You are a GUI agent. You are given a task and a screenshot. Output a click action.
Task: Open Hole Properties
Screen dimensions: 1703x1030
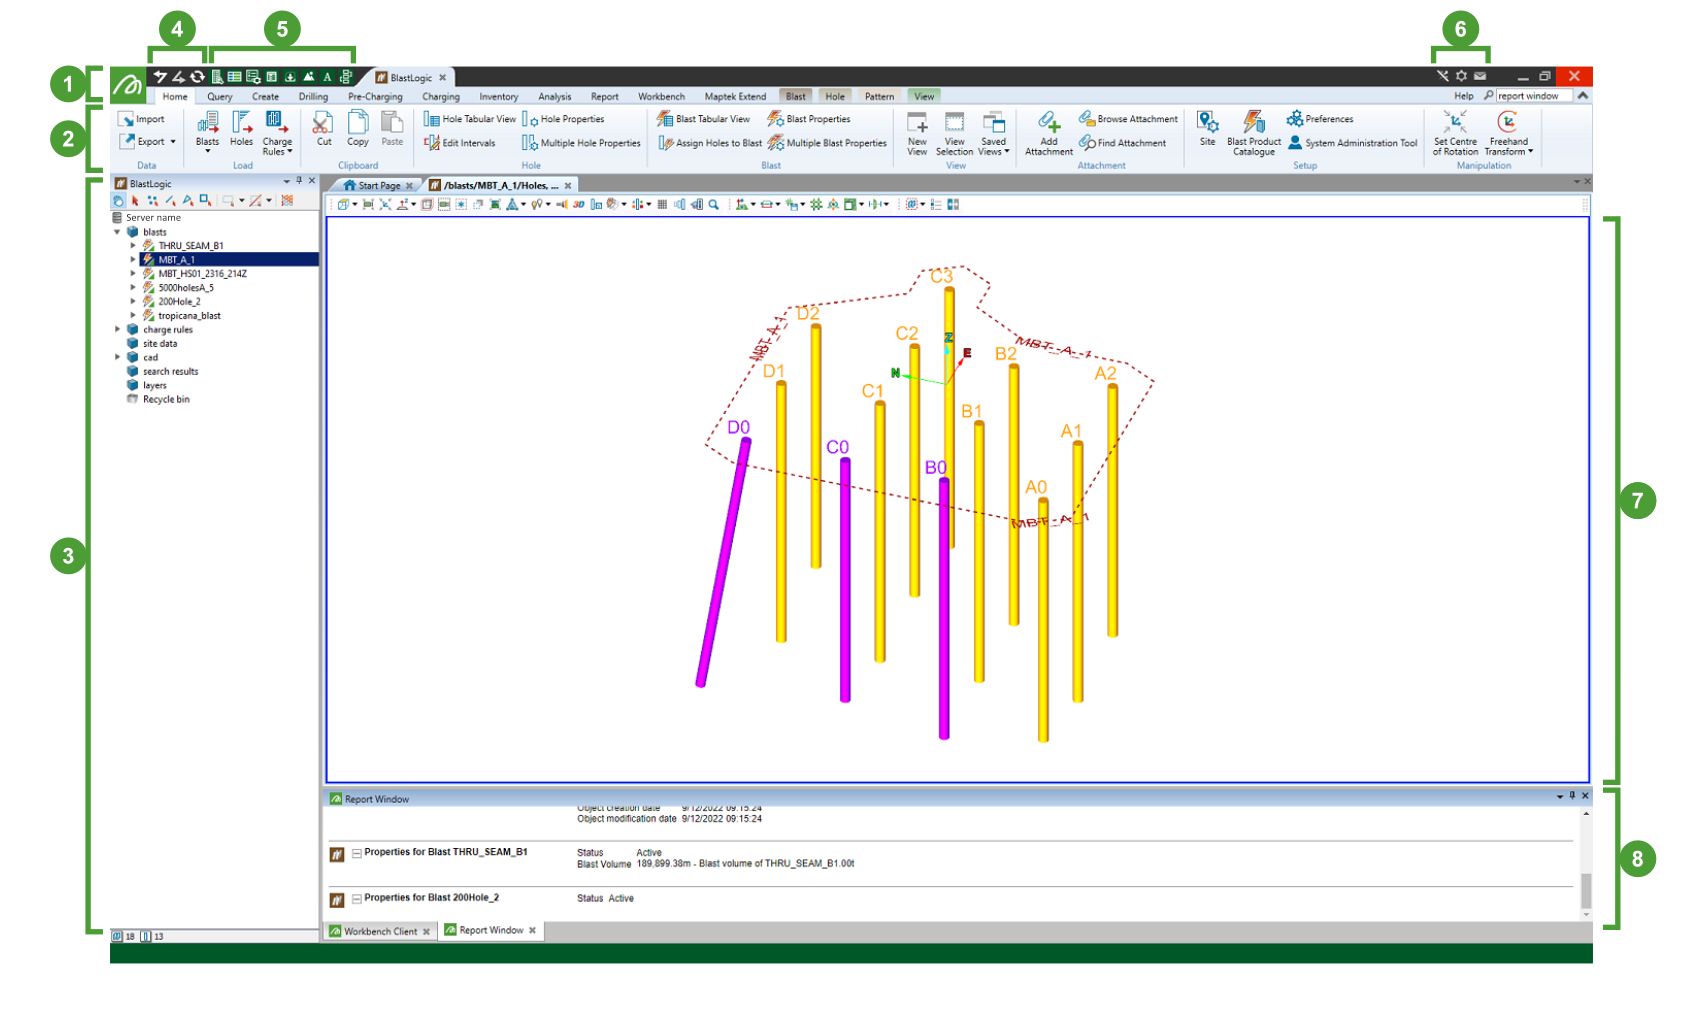(563, 119)
